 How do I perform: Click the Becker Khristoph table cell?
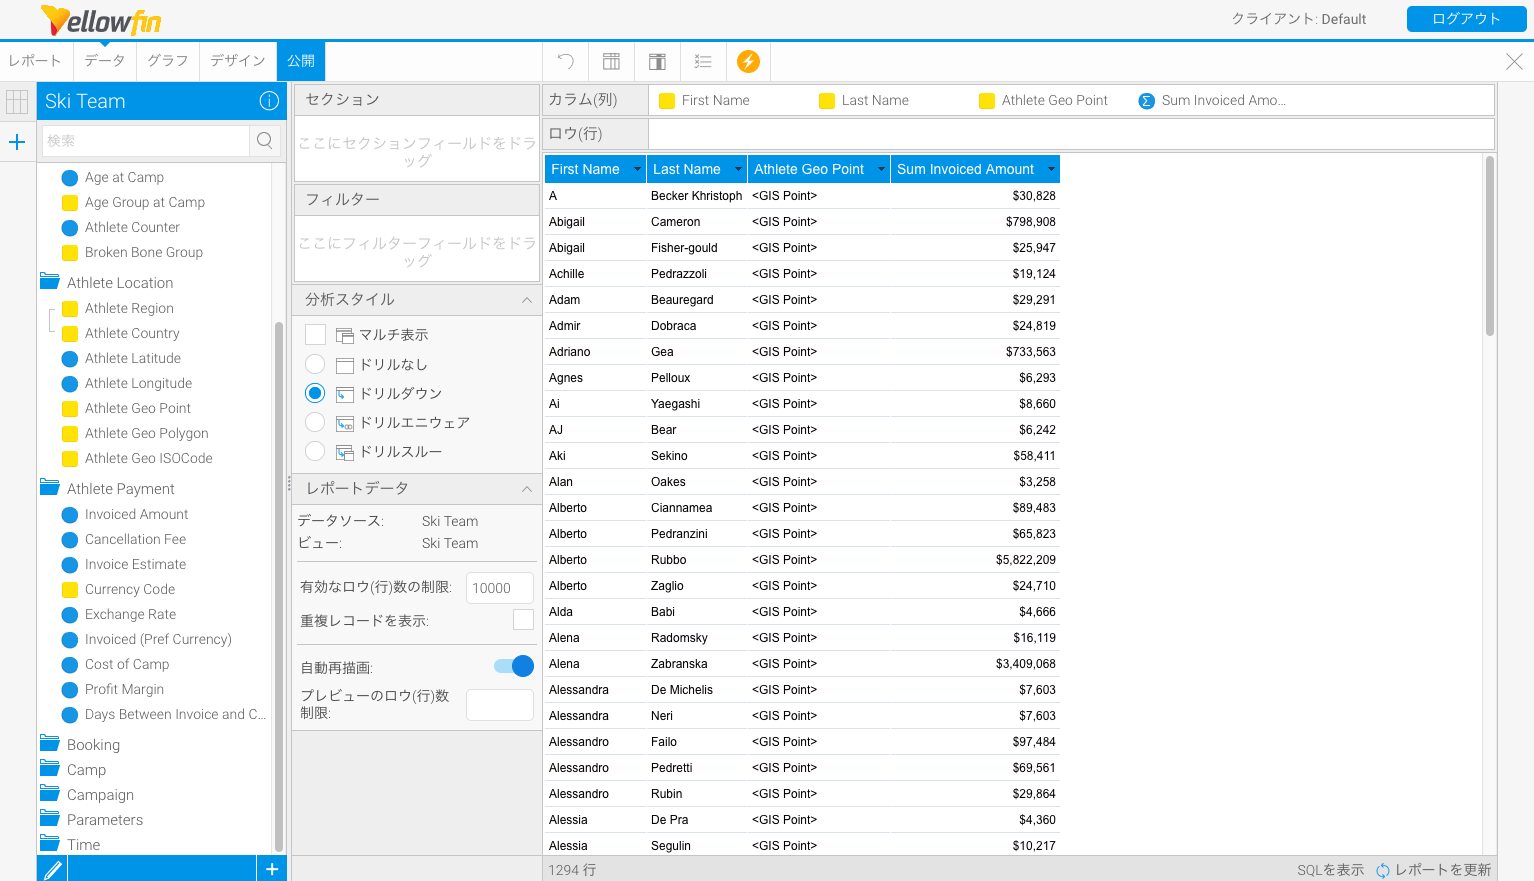point(696,196)
